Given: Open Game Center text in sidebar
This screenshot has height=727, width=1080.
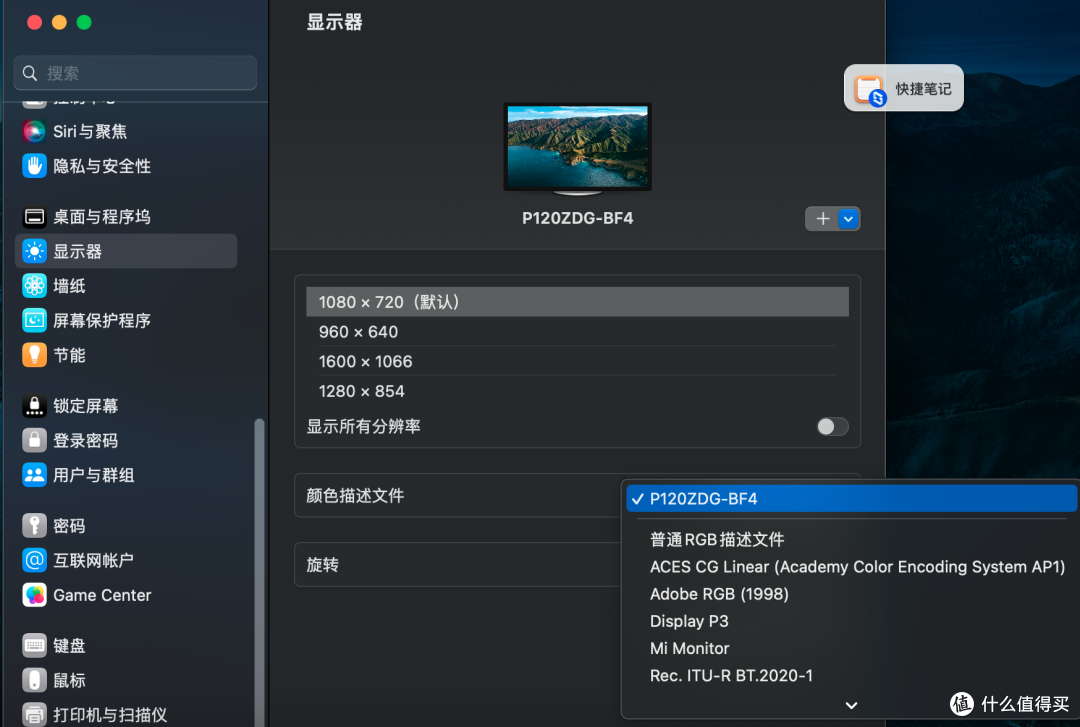Looking at the screenshot, I should coord(102,595).
